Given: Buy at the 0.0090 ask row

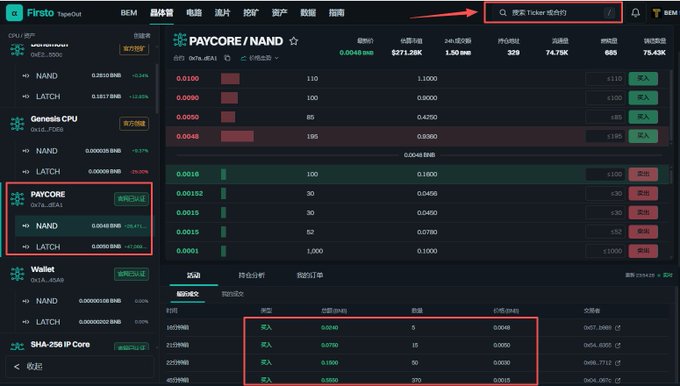Looking at the screenshot, I should (643, 98).
